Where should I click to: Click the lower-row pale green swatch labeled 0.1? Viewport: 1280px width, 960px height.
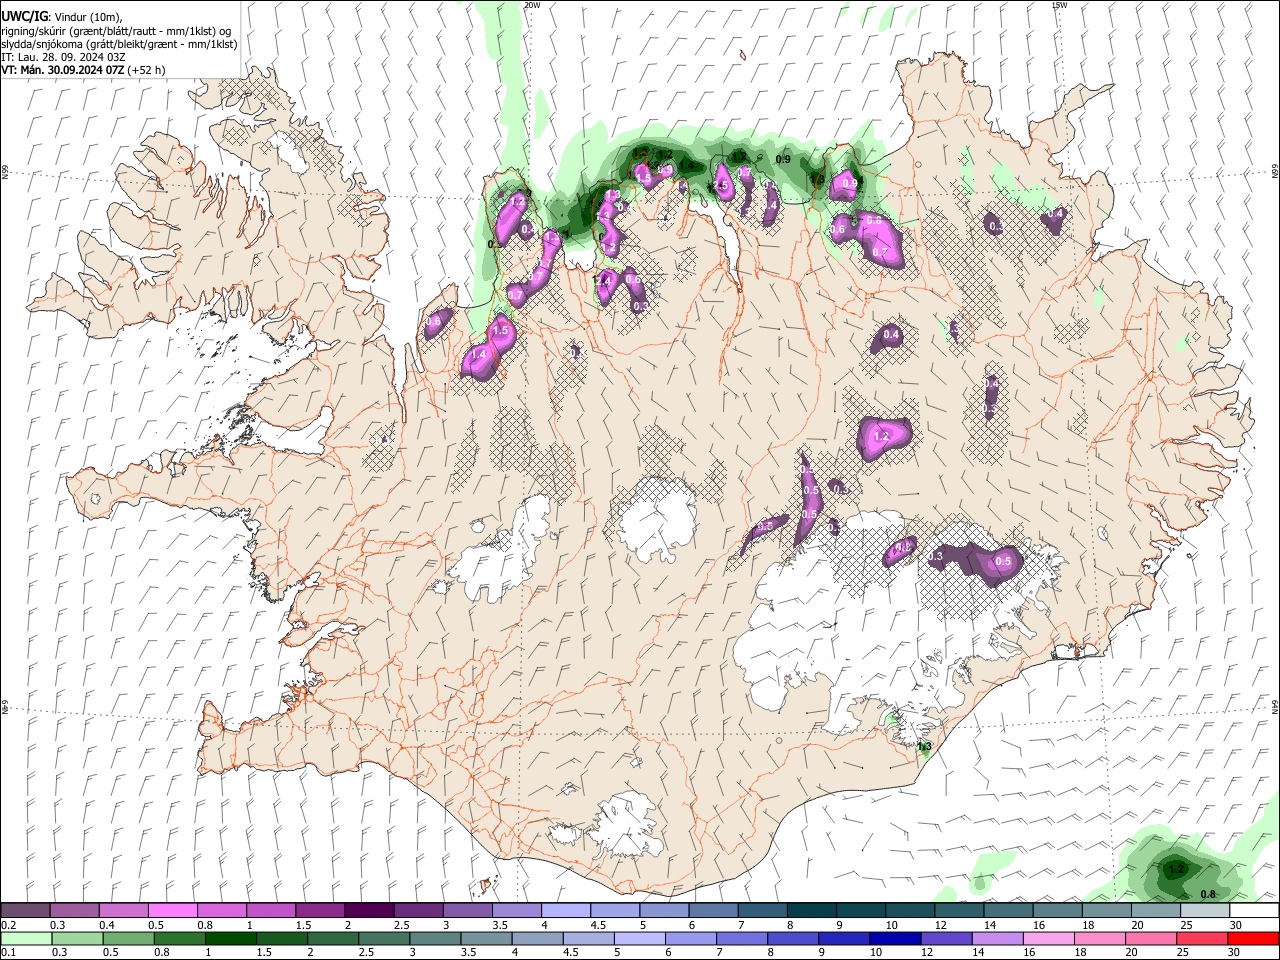click(x=26, y=938)
